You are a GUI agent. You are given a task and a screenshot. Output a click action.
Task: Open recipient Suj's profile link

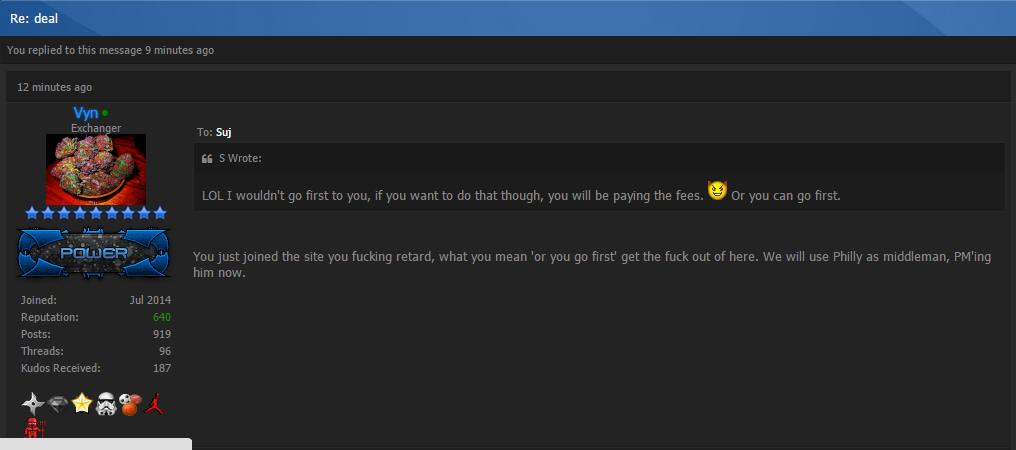pyautogui.click(x=224, y=132)
